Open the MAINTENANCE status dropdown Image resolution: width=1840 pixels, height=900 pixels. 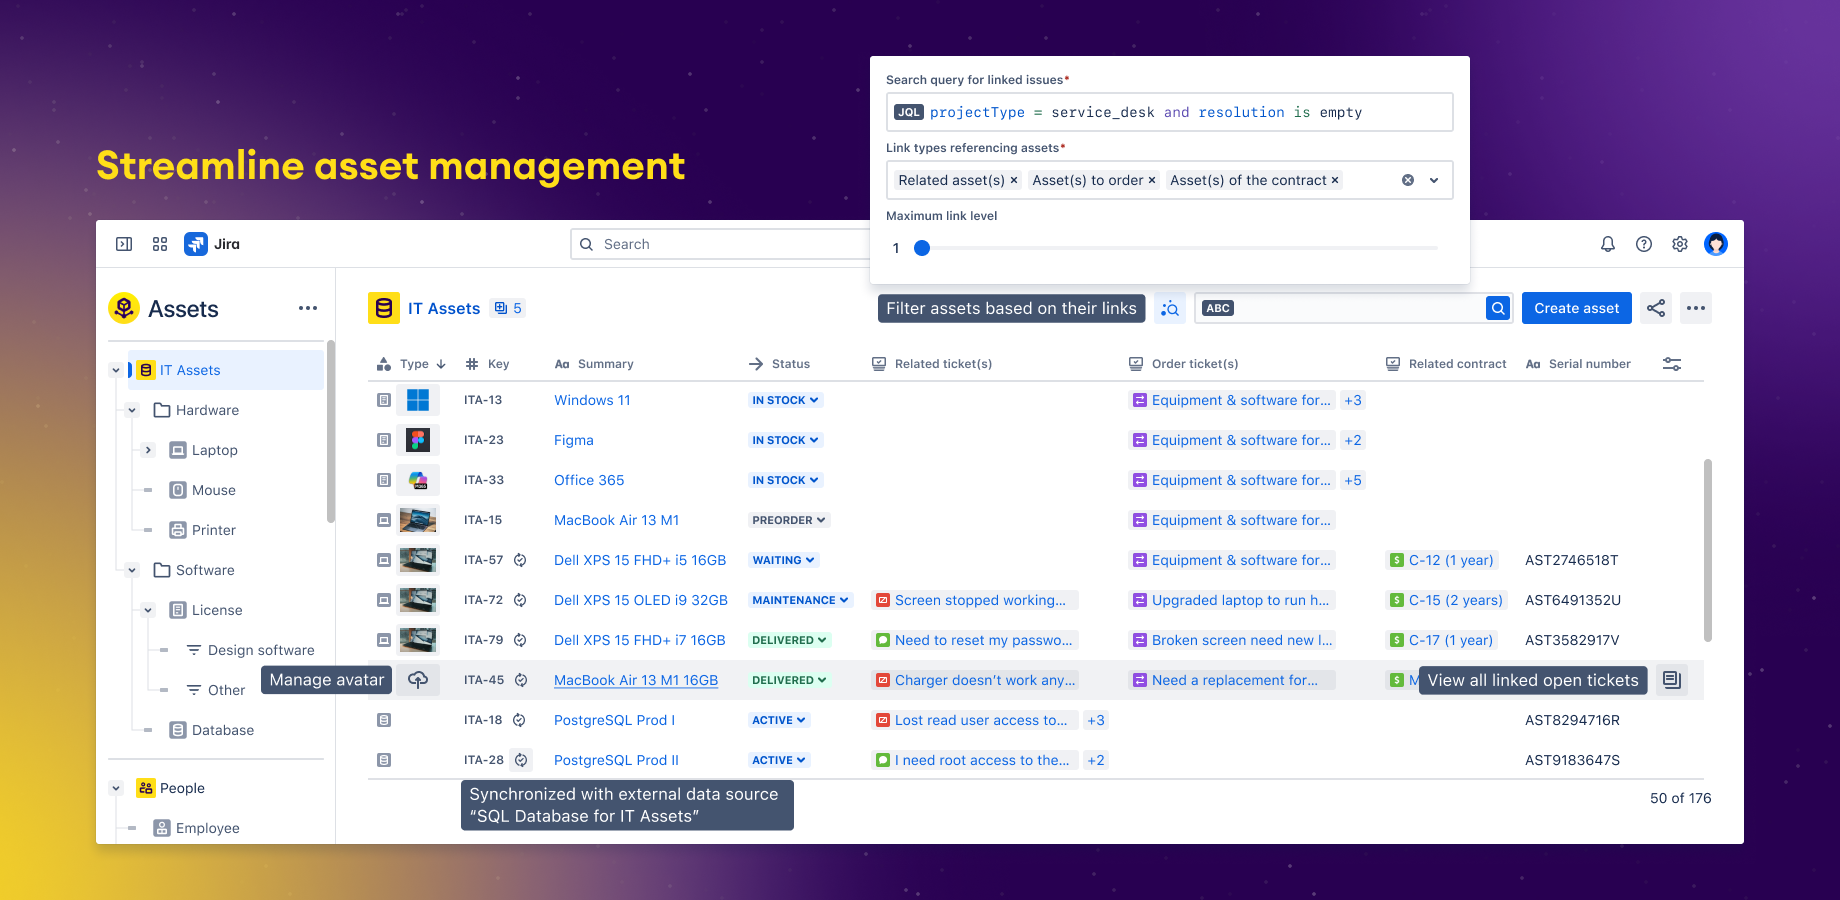pos(800,600)
